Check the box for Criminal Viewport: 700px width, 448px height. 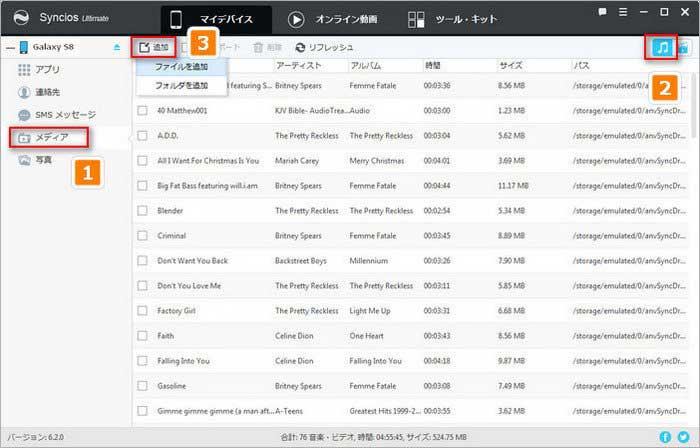(142, 236)
